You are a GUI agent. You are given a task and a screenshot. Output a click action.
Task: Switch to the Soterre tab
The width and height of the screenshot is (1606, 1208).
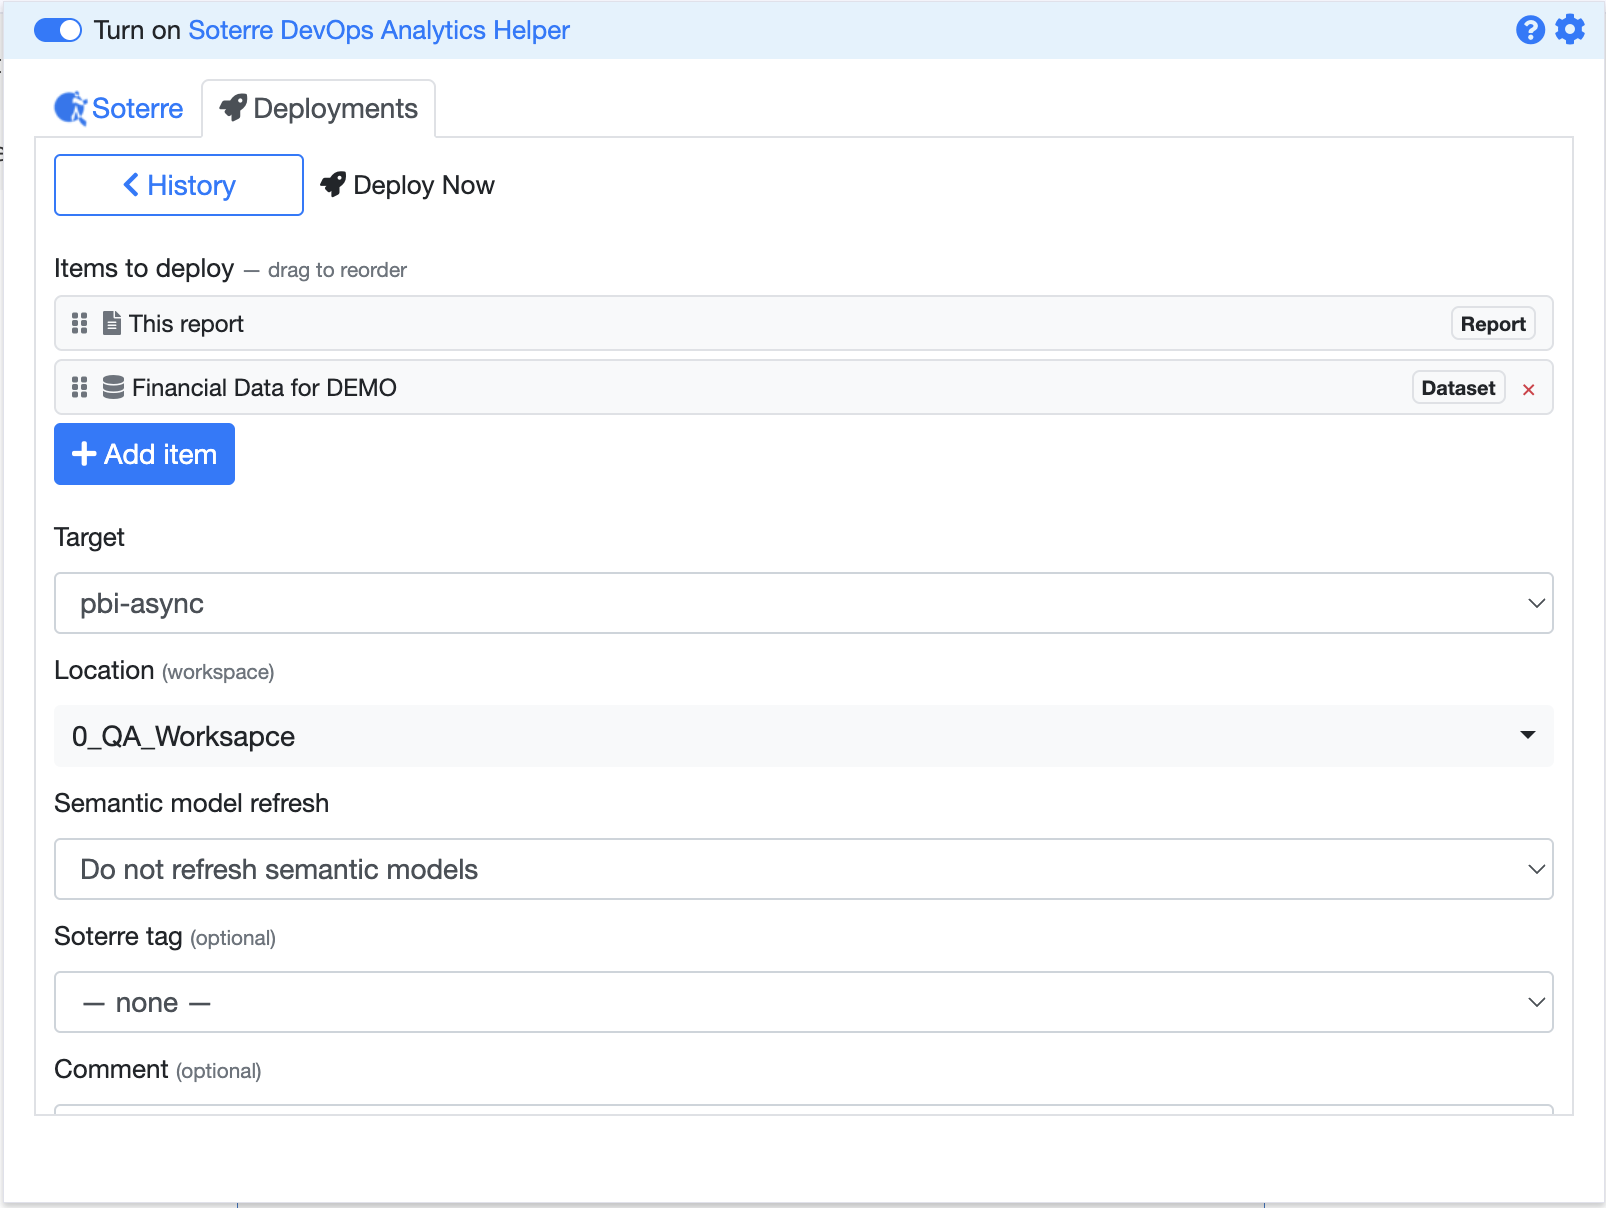coord(119,108)
